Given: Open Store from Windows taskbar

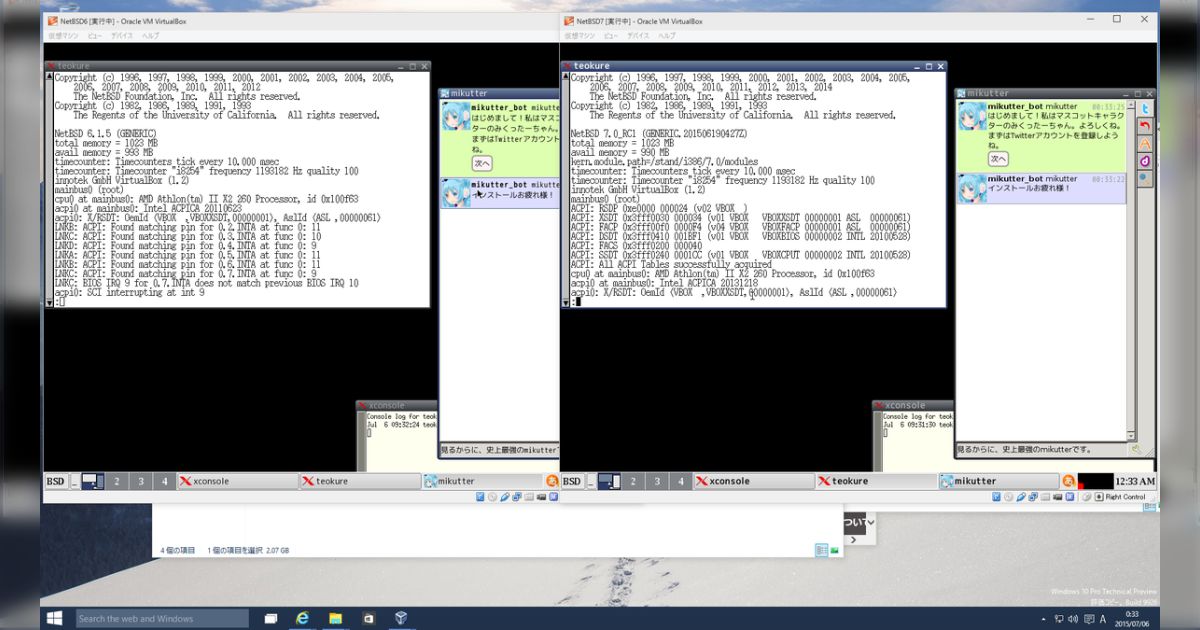Looking at the screenshot, I should 368,618.
